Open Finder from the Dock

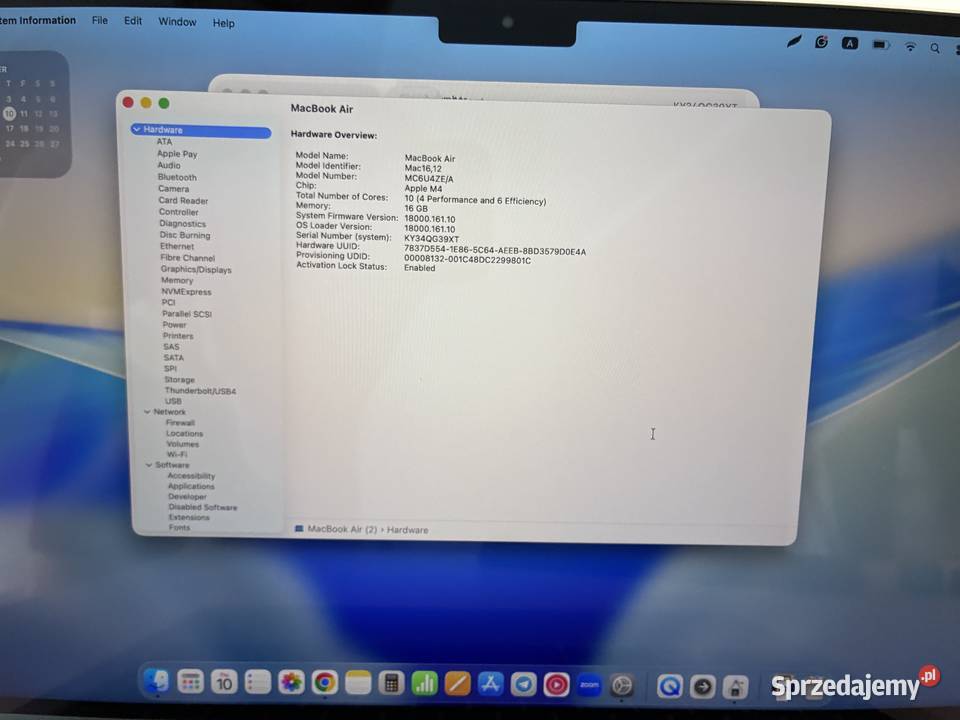click(157, 681)
